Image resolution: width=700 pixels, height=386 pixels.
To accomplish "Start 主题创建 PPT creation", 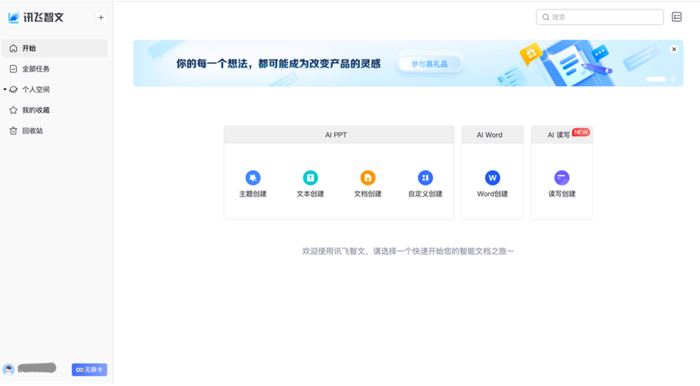I will 253,183.
